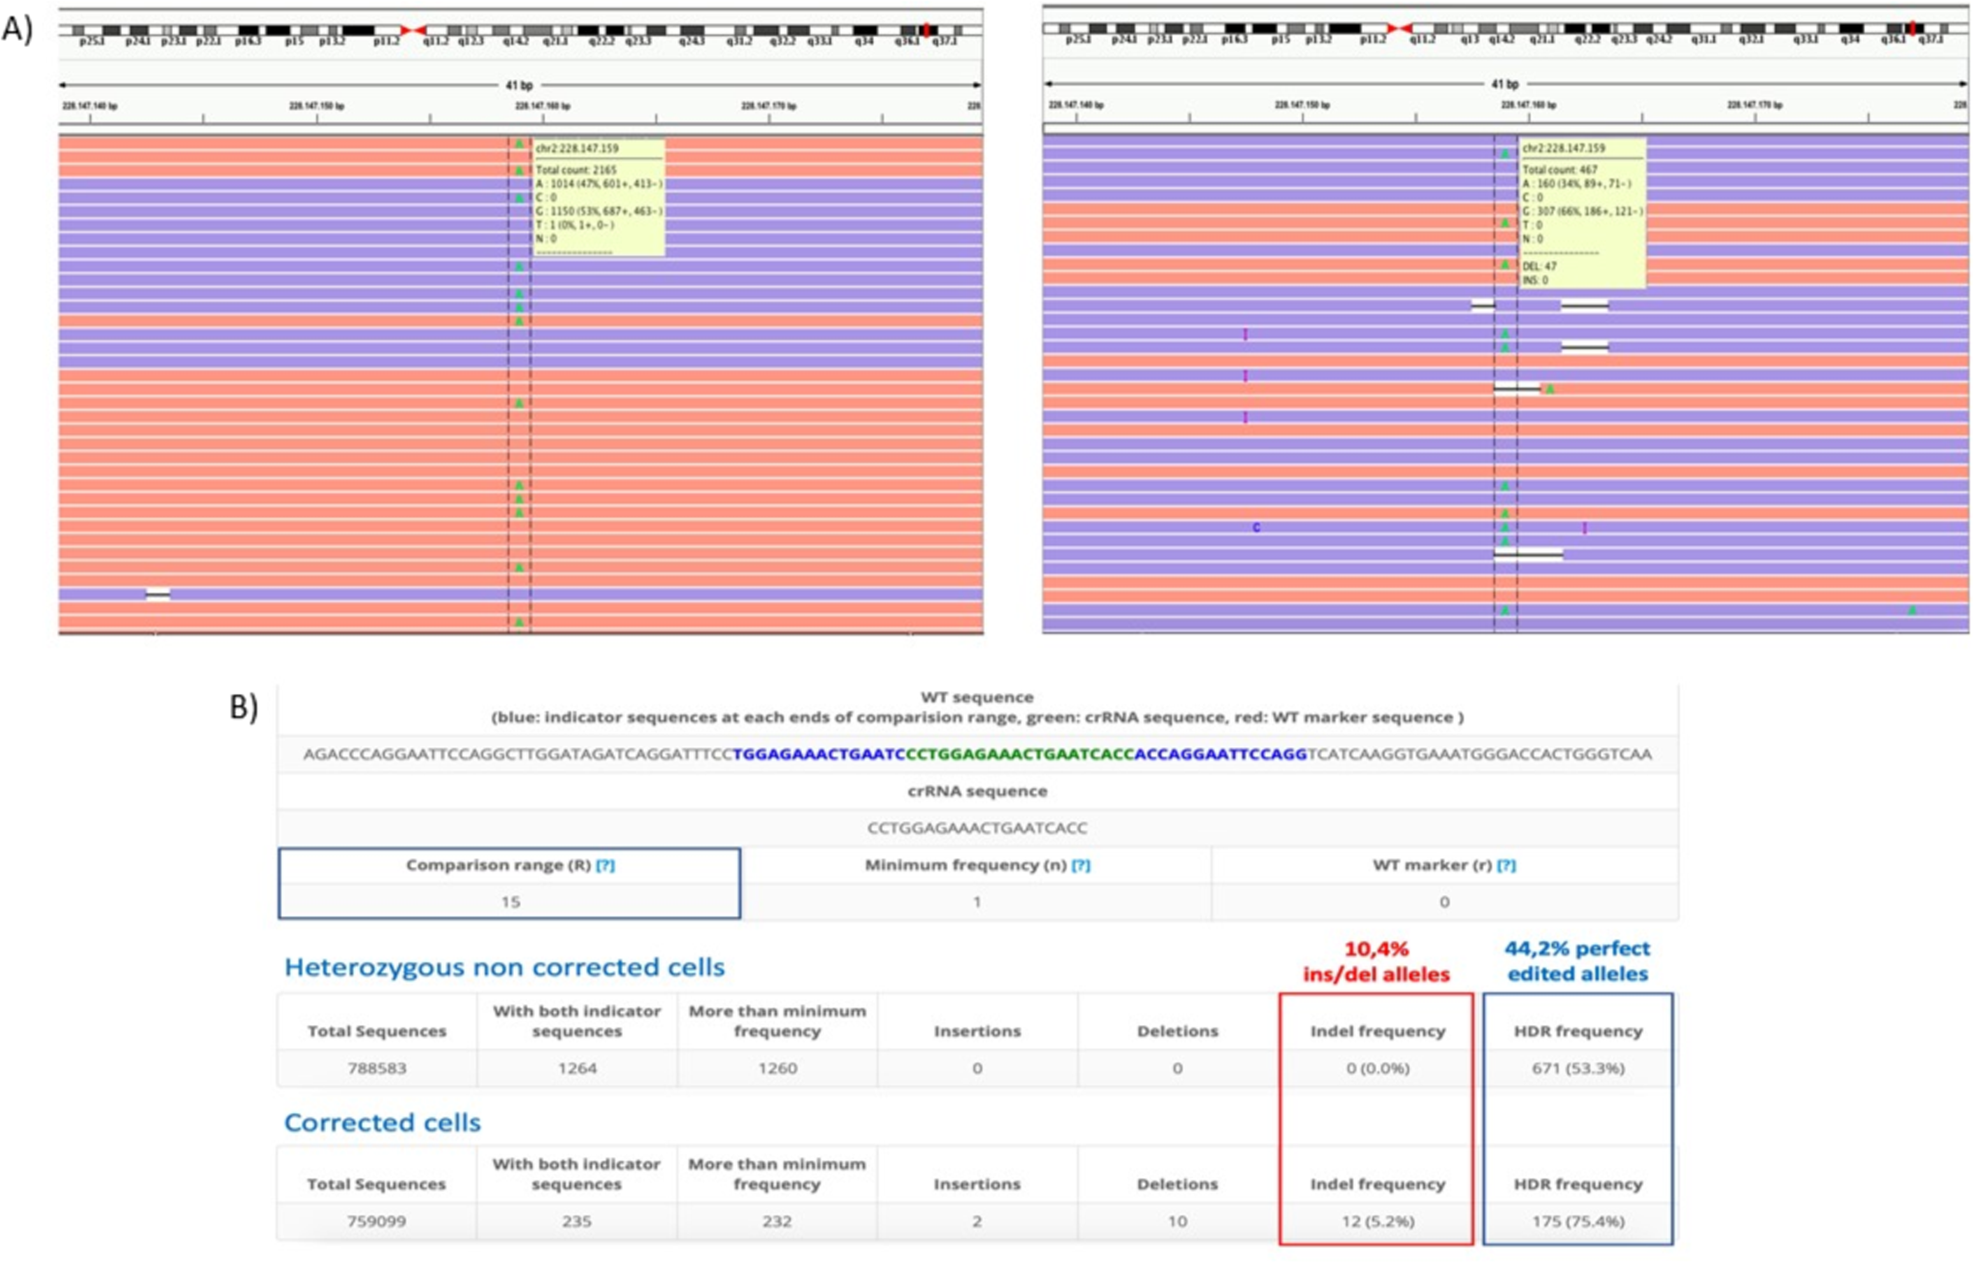Click white deletion bar in left panel's bottom purple read

coord(158,594)
